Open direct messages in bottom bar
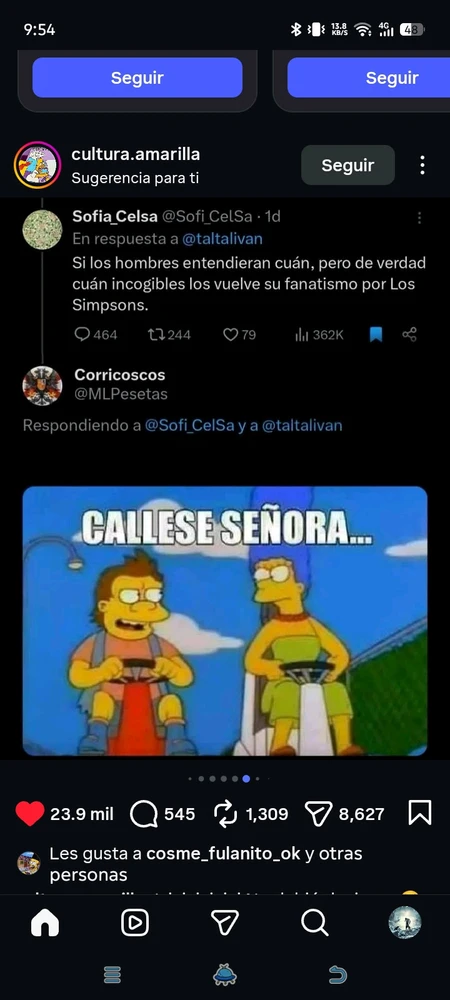The height and width of the screenshot is (1000, 450). point(225,922)
